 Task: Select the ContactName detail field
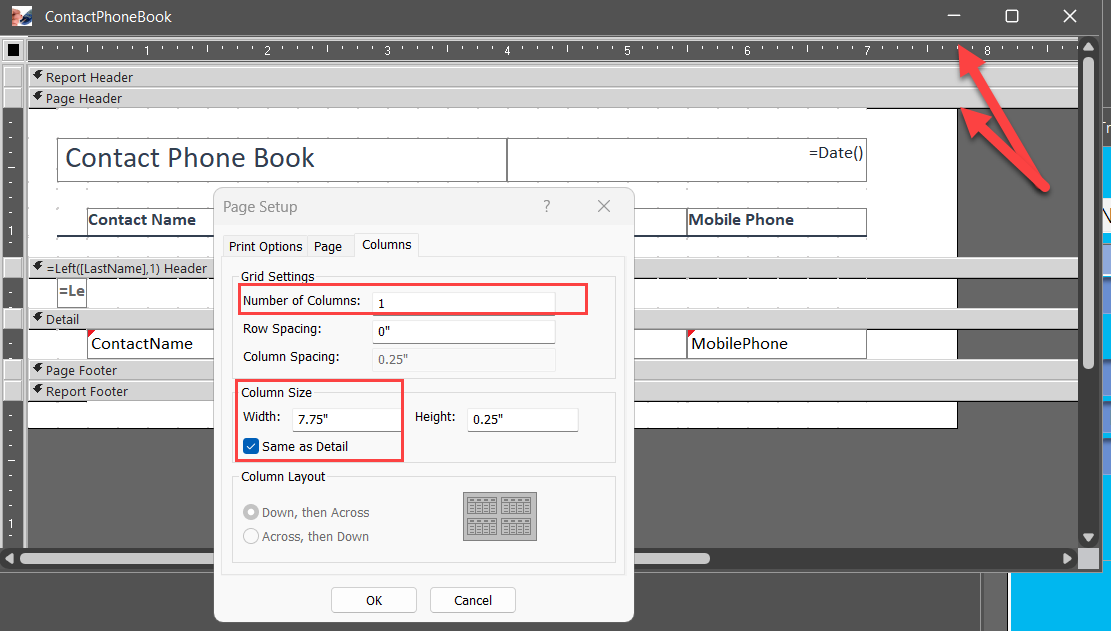click(150, 343)
